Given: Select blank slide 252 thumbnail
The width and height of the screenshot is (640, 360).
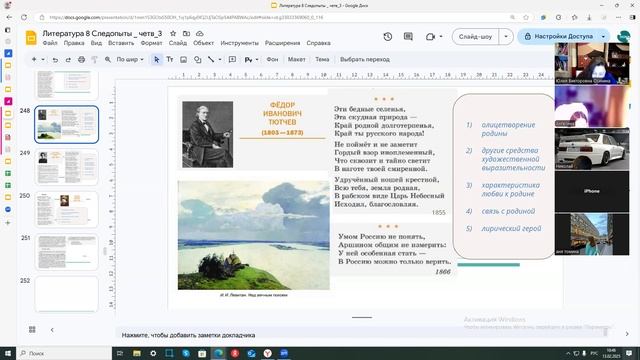Looking at the screenshot, I should [67, 294].
